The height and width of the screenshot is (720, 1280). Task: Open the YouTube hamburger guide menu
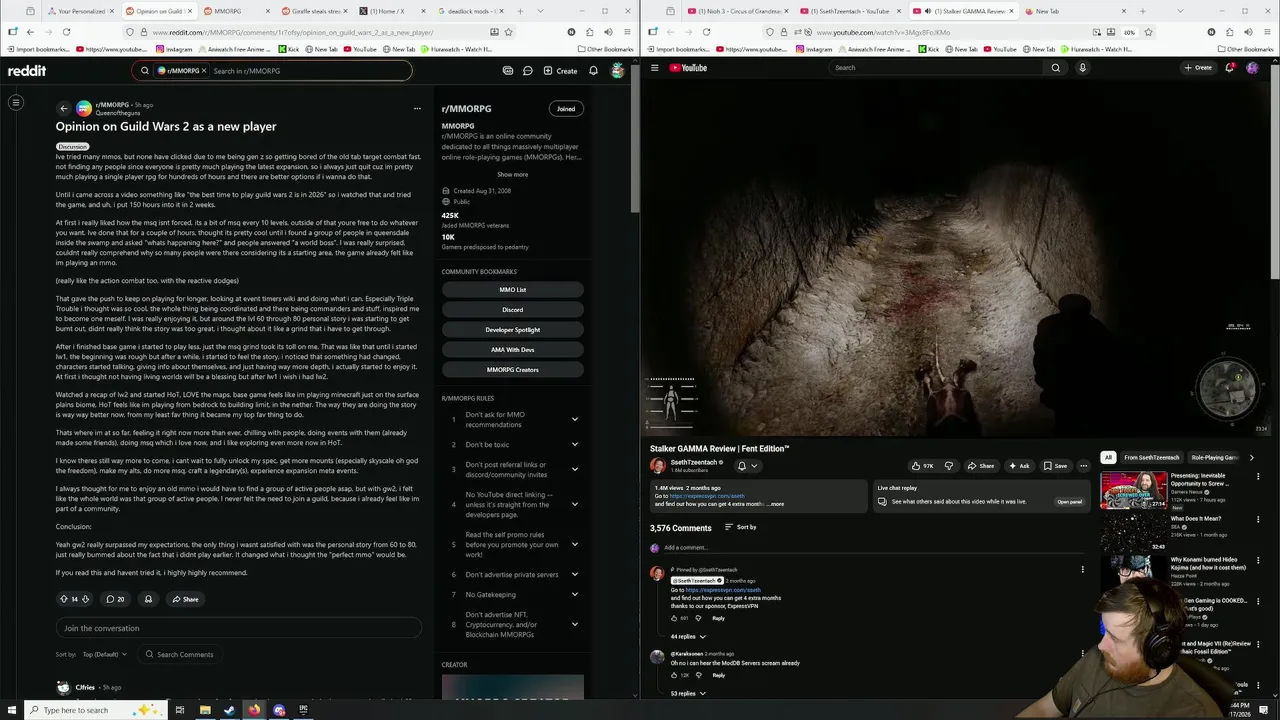click(655, 68)
